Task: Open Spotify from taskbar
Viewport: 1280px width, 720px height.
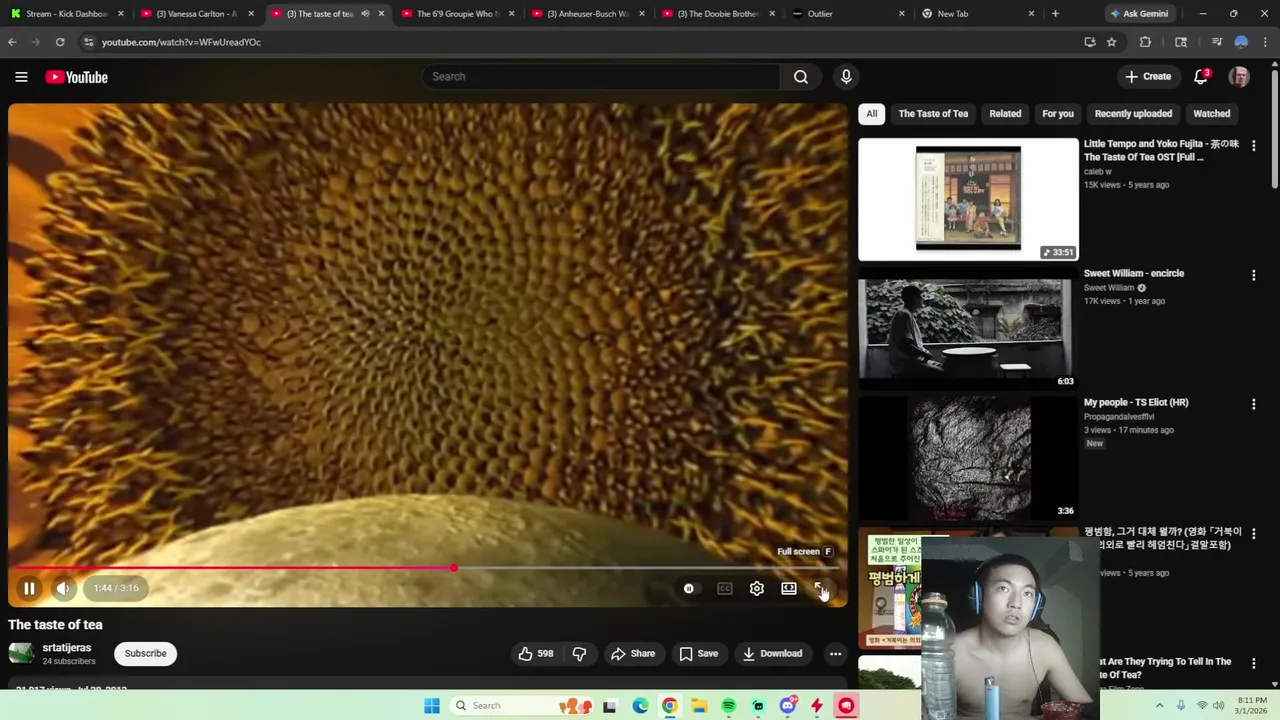Action: [728, 706]
